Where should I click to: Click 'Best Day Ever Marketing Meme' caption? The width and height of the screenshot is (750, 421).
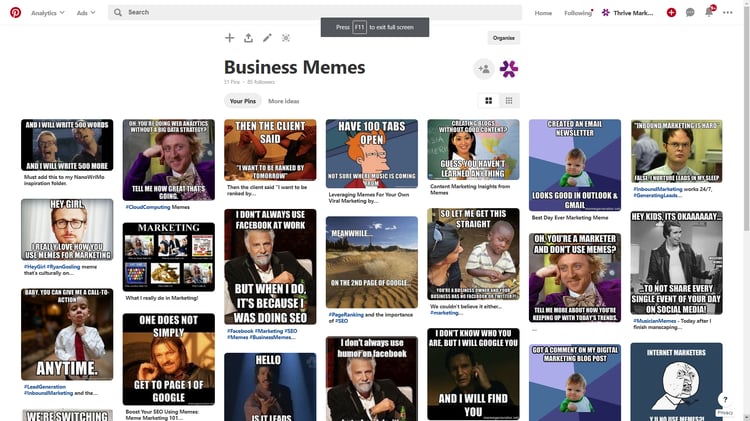pyautogui.click(x=570, y=218)
